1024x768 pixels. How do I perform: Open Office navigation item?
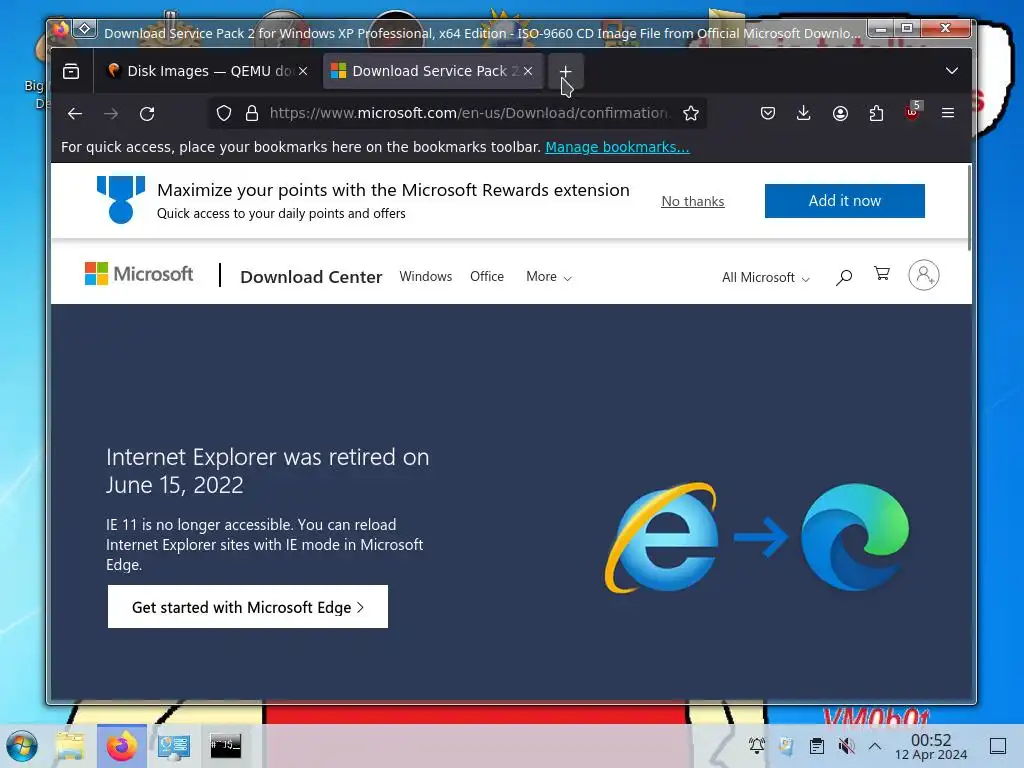tap(487, 276)
